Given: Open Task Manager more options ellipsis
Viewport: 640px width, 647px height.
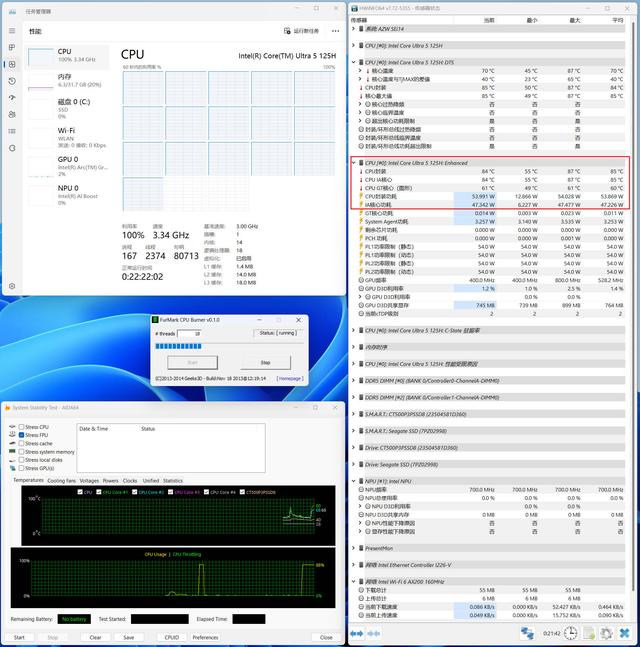Looking at the screenshot, I should point(335,31).
